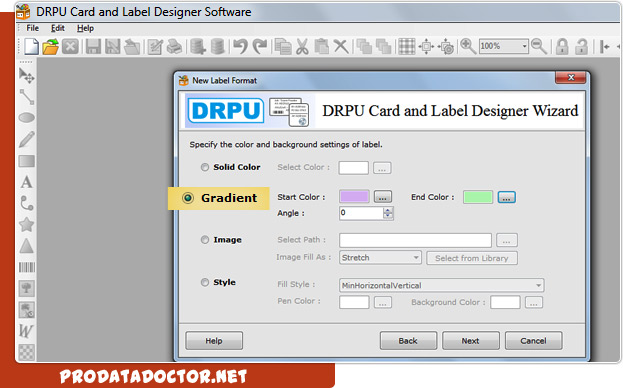Click the copy icon in toolbar
The image size is (623, 388).
pos(283,46)
